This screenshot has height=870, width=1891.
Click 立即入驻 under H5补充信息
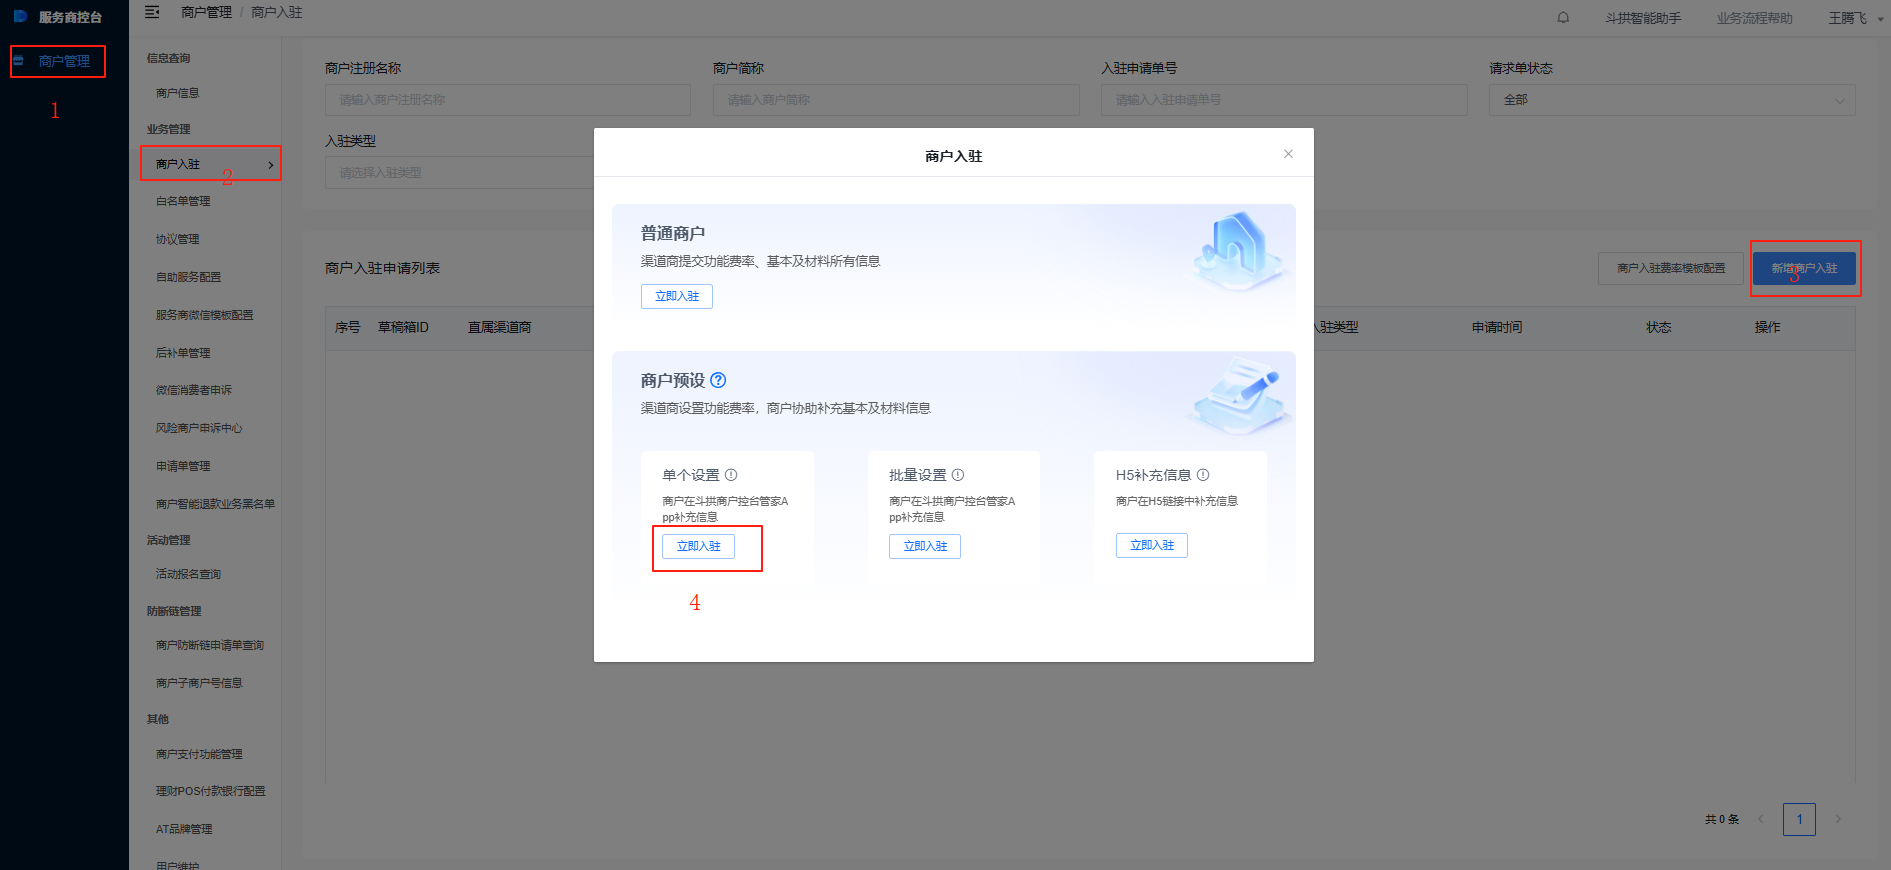coord(1152,545)
